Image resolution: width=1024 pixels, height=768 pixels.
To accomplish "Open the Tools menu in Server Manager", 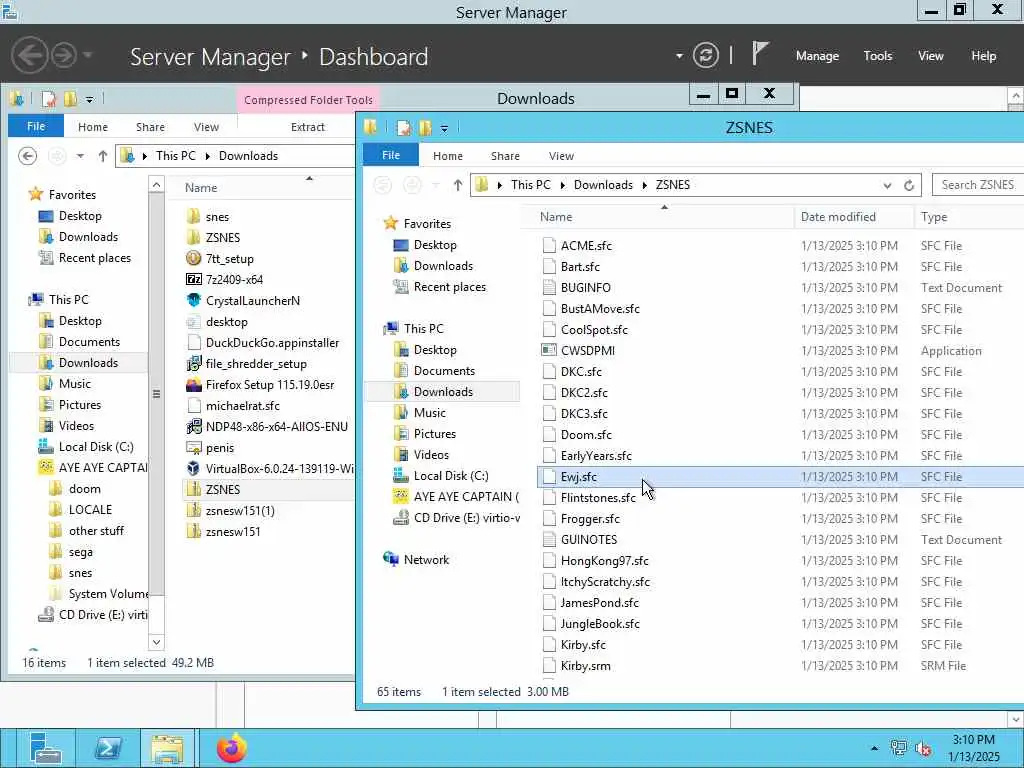I will [878, 56].
